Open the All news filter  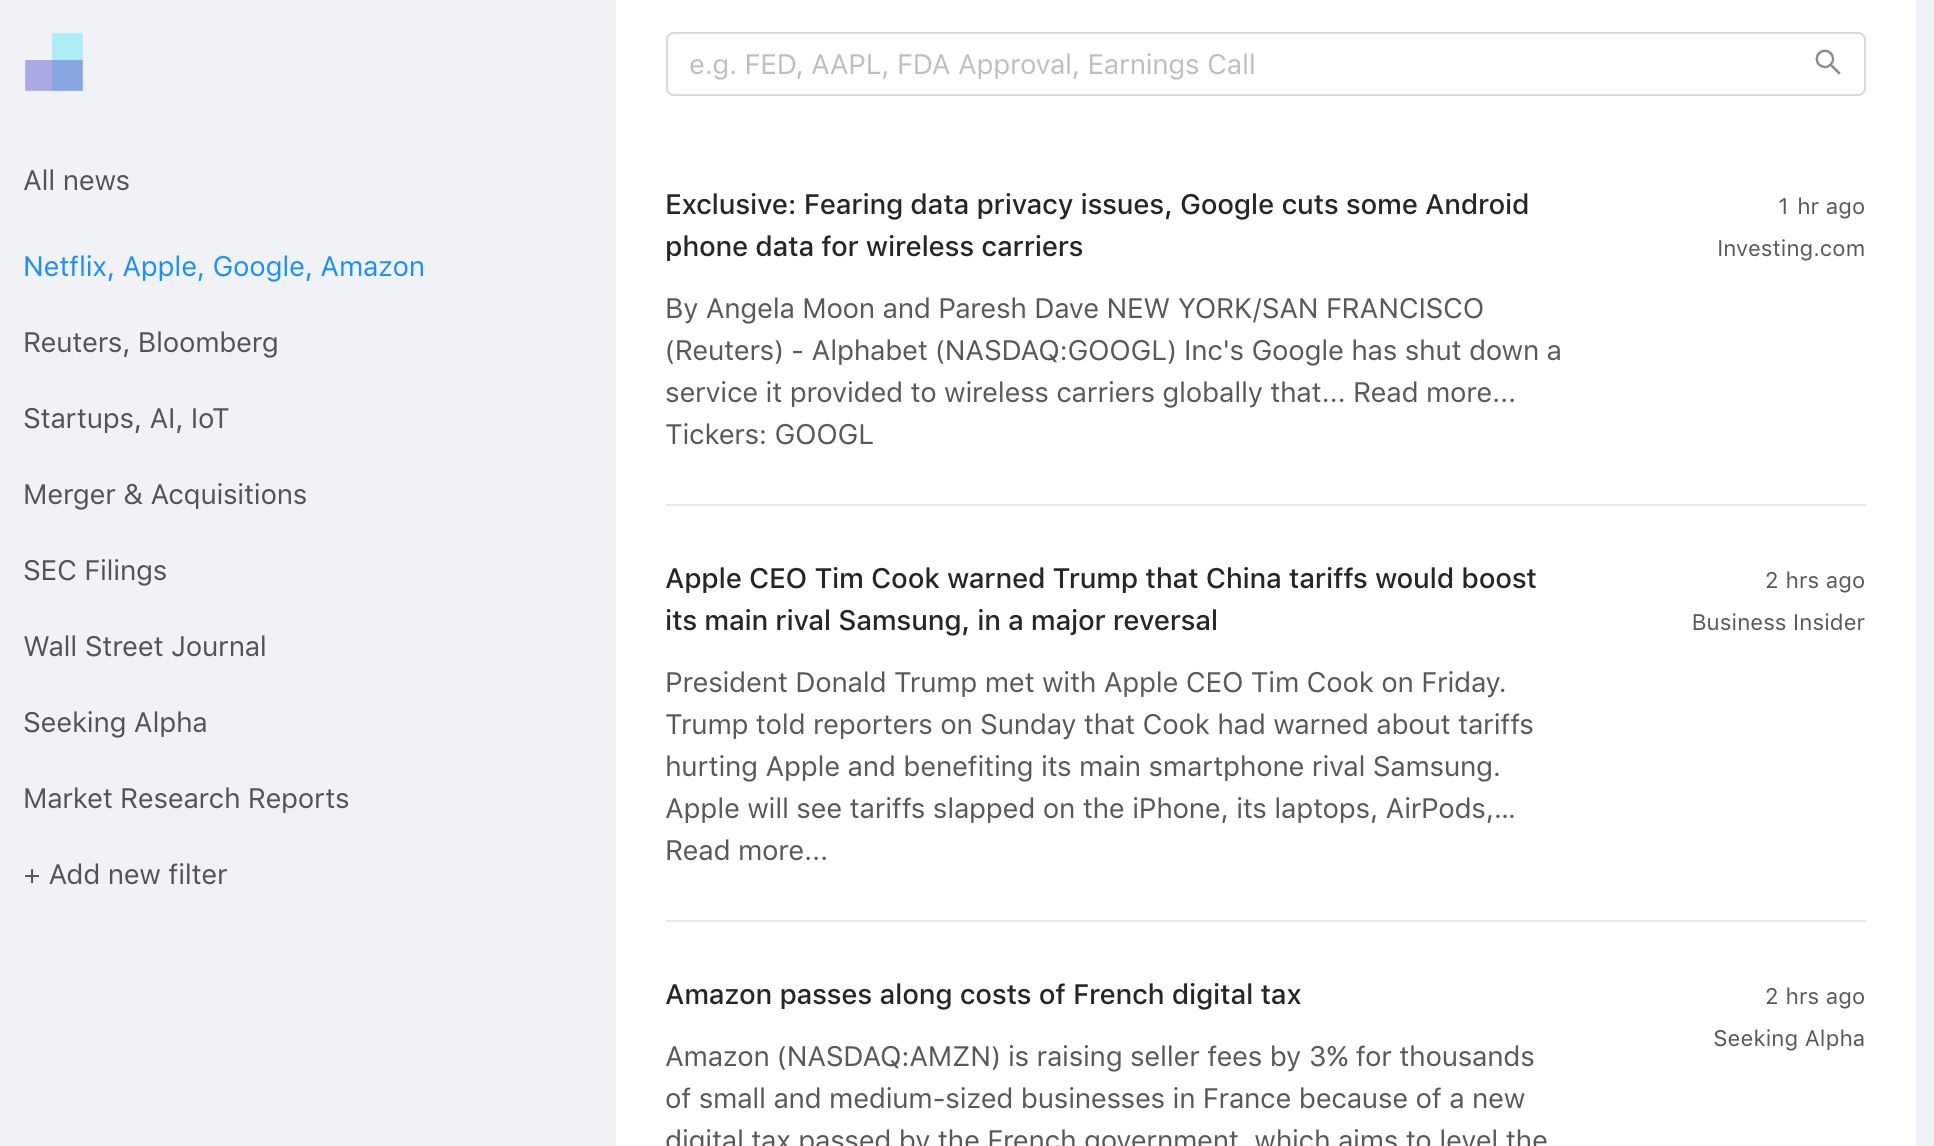tap(77, 181)
